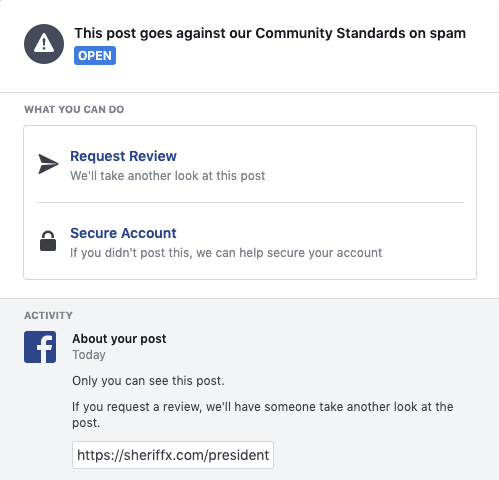Screen dimensions: 499x480
Task: Click the Facebook logo icon
Action: pos(40,347)
